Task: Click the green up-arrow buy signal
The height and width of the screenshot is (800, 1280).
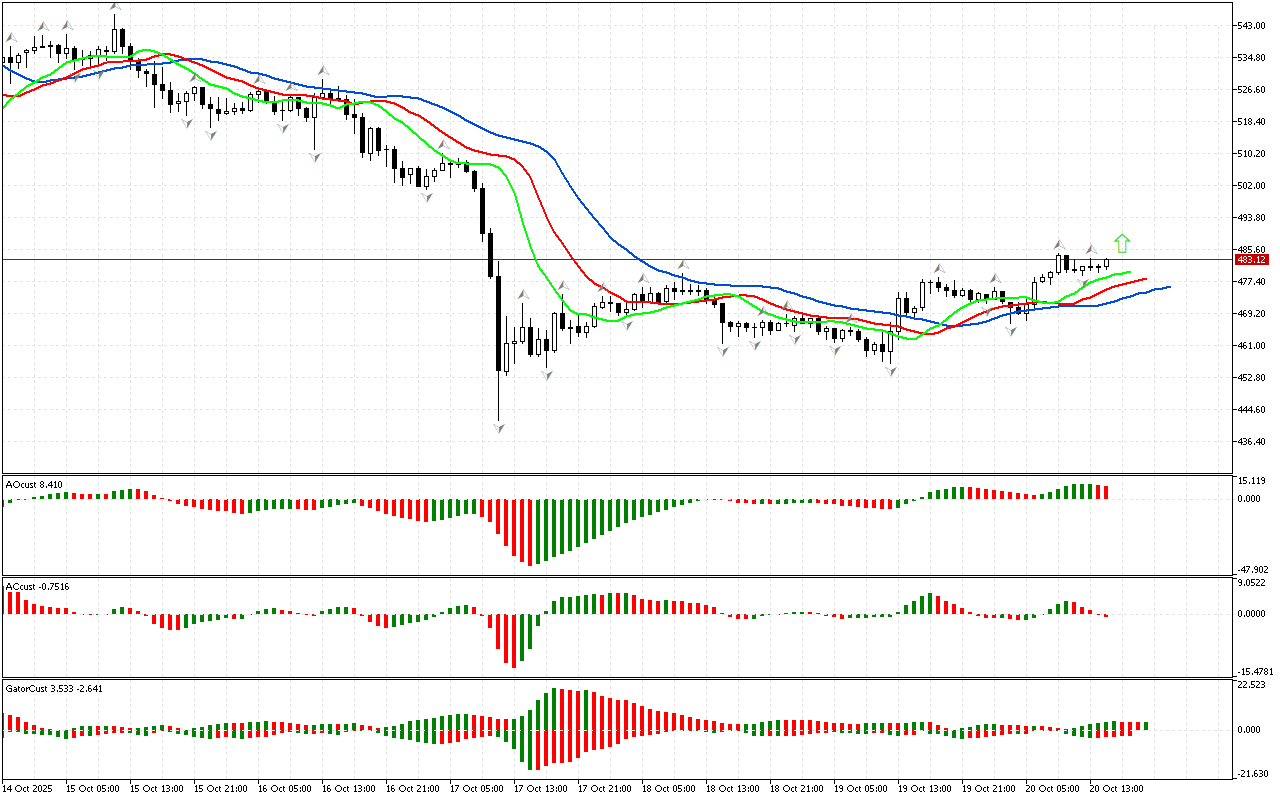Action: (1122, 243)
